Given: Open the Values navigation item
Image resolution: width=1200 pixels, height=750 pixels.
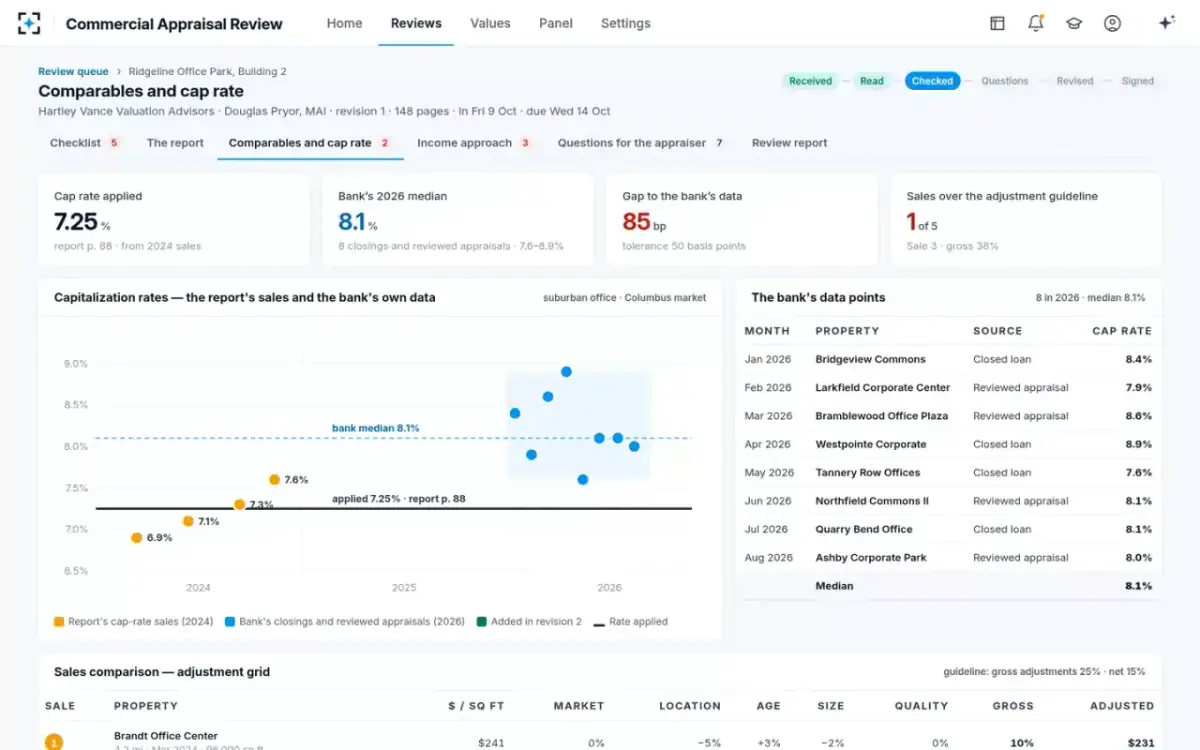Looking at the screenshot, I should click(x=490, y=23).
